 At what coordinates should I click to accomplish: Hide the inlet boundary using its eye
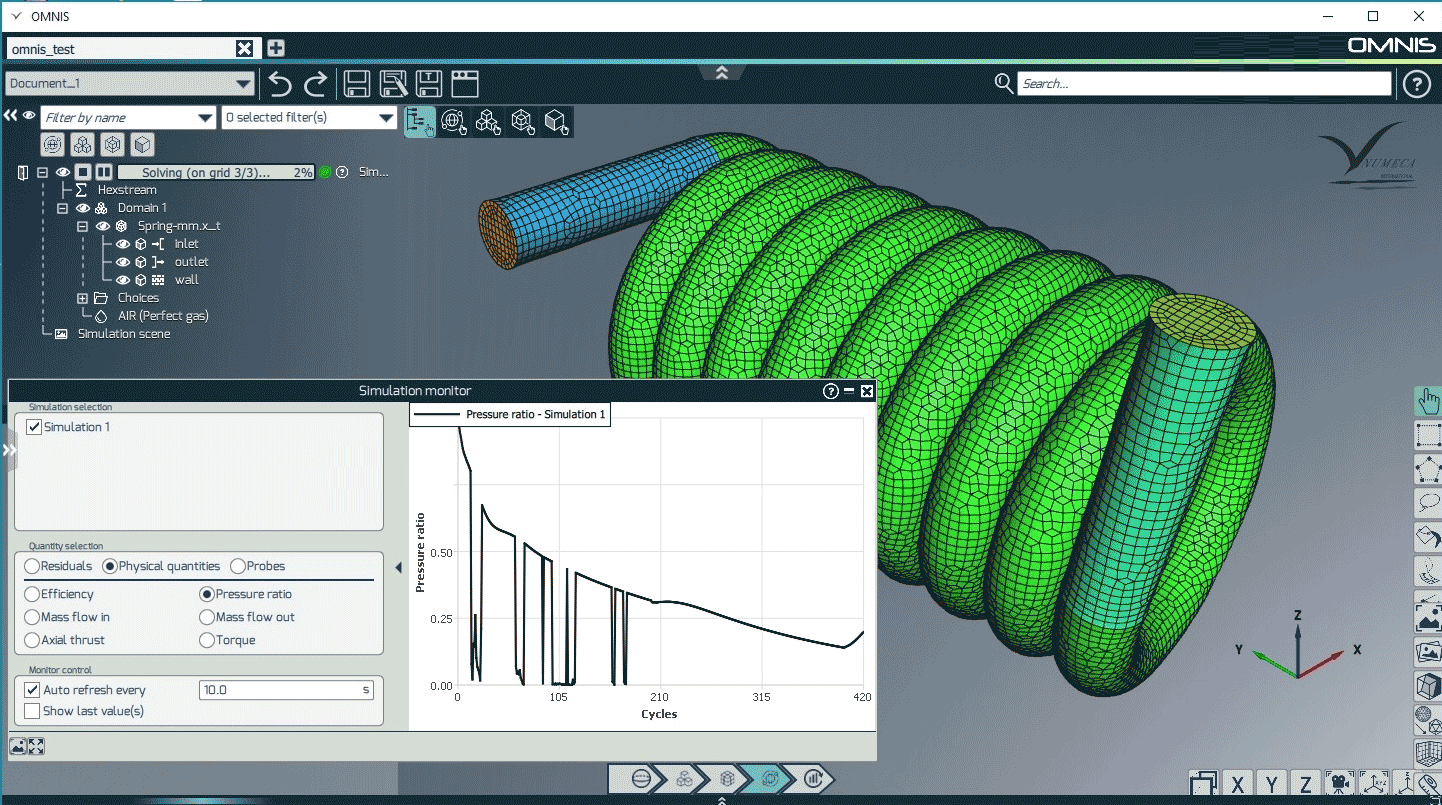tap(123, 244)
